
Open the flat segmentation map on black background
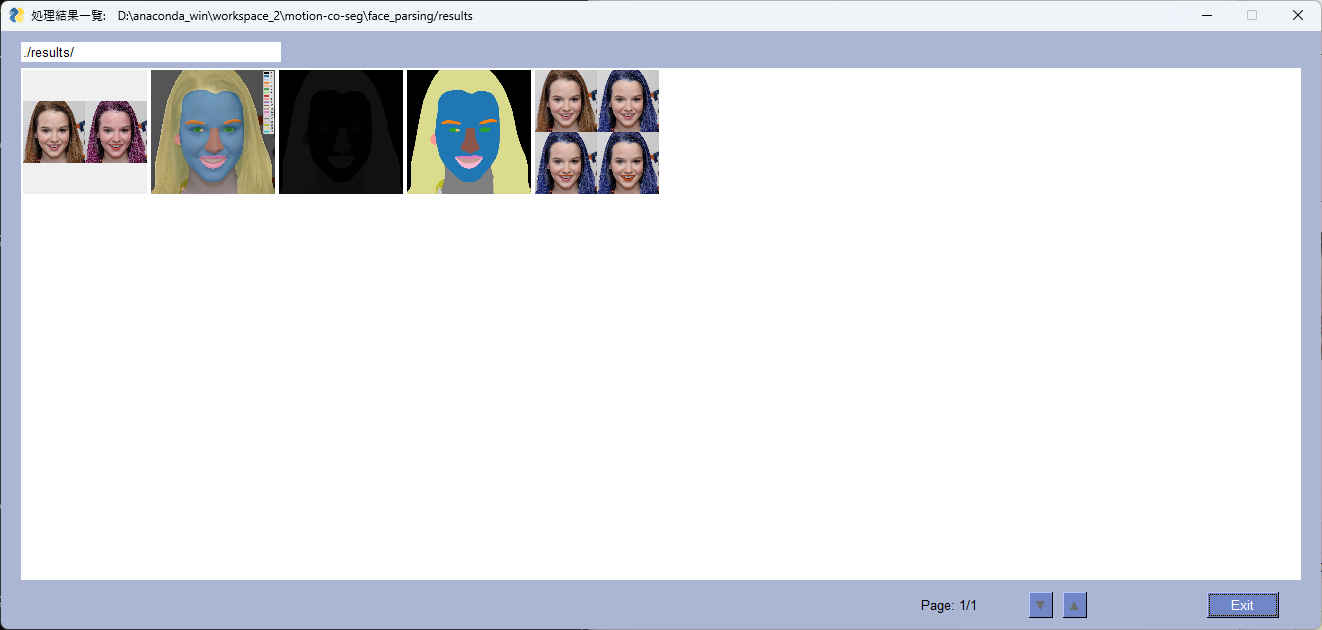468,132
